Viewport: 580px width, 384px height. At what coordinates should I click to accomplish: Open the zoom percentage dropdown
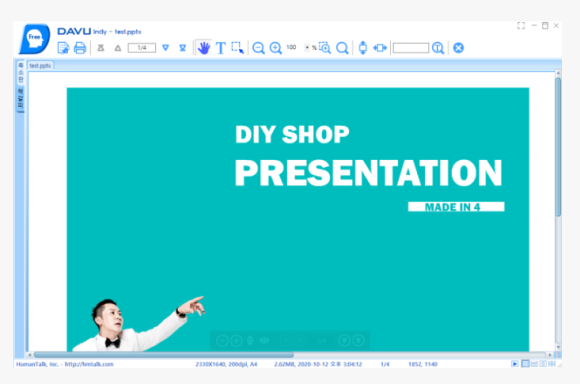tap(307, 48)
